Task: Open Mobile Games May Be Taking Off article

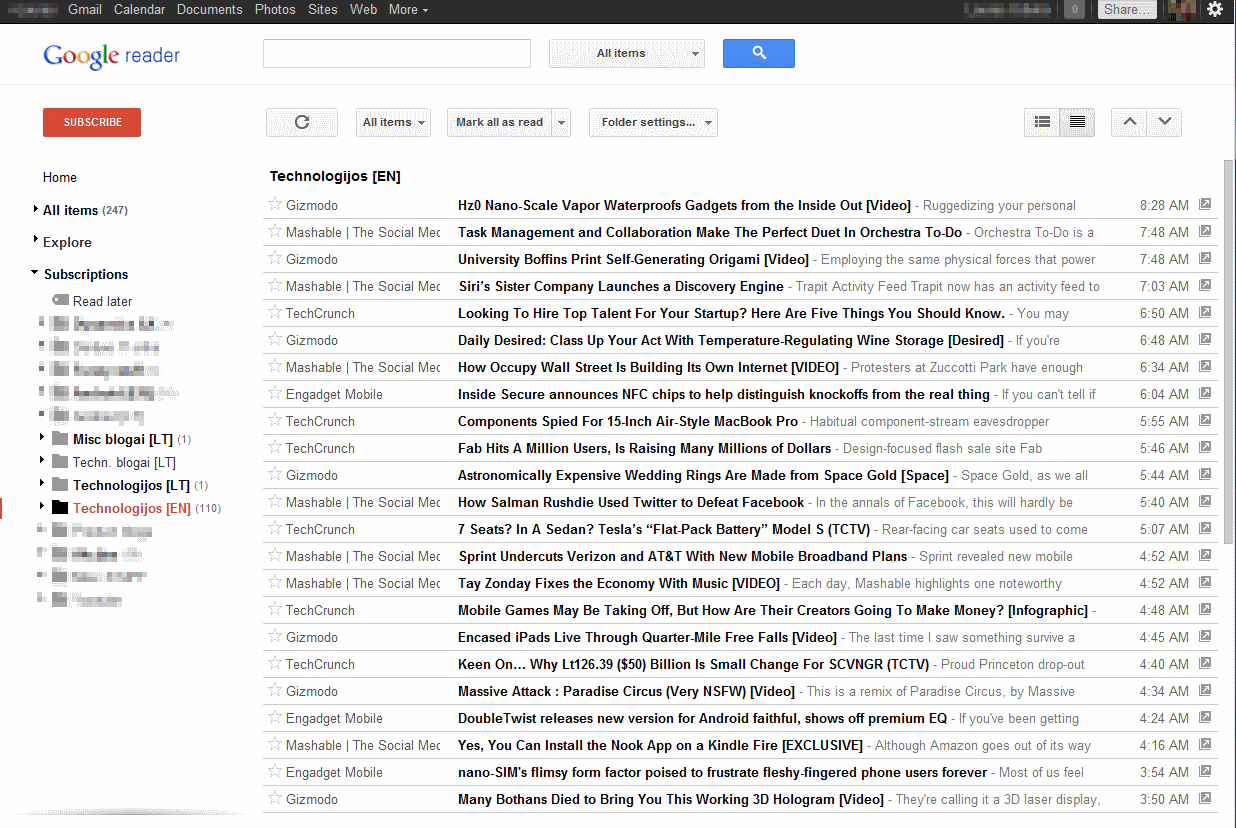Action: click(773, 610)
